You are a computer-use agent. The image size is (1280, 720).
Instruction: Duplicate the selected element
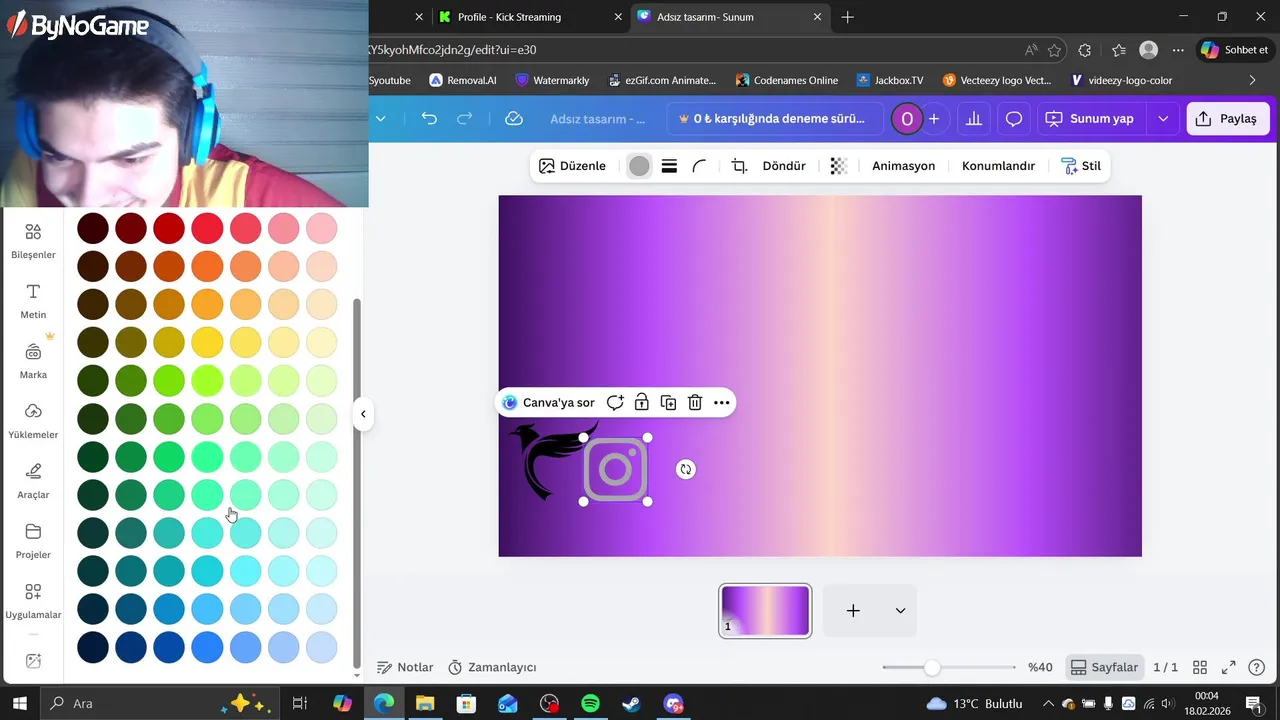(668, 402)
